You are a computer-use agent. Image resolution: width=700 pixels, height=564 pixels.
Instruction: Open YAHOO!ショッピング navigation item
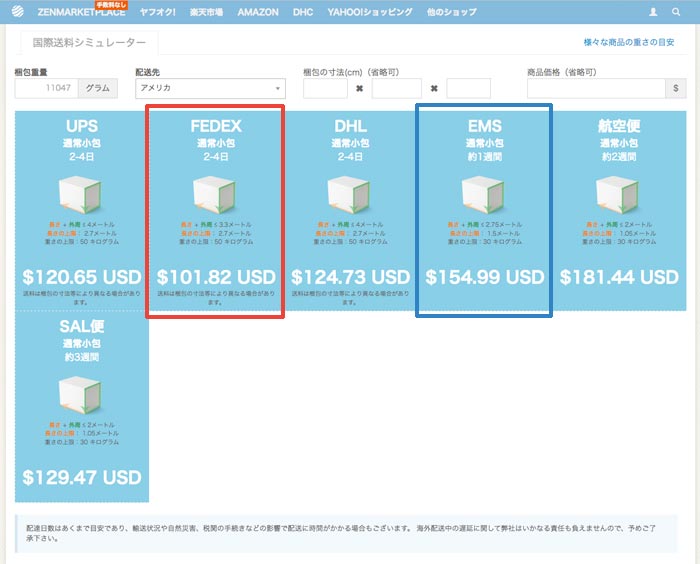click(370, 13)
